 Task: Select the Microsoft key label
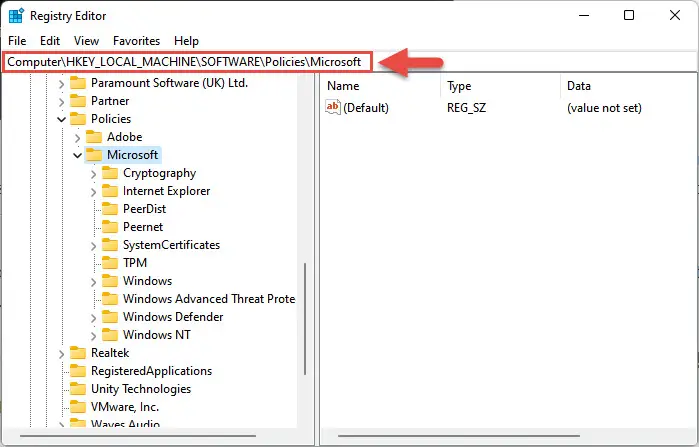(x=132, y=155)
